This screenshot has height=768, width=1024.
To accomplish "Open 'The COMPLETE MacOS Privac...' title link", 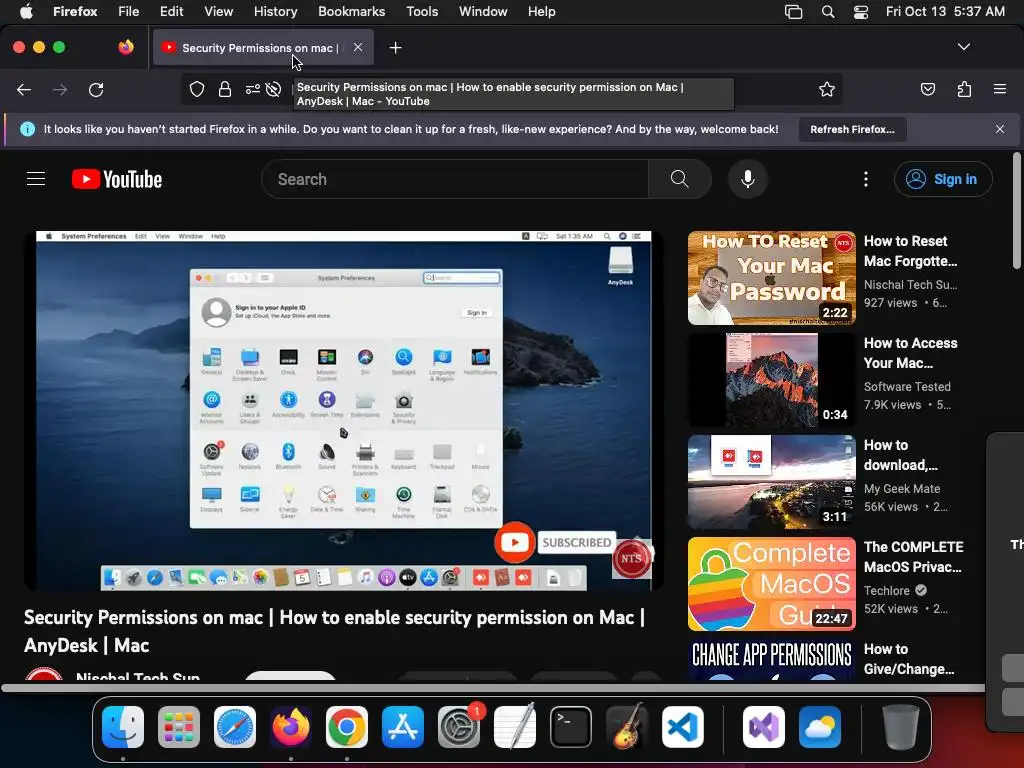I will [x=913, y=556].
